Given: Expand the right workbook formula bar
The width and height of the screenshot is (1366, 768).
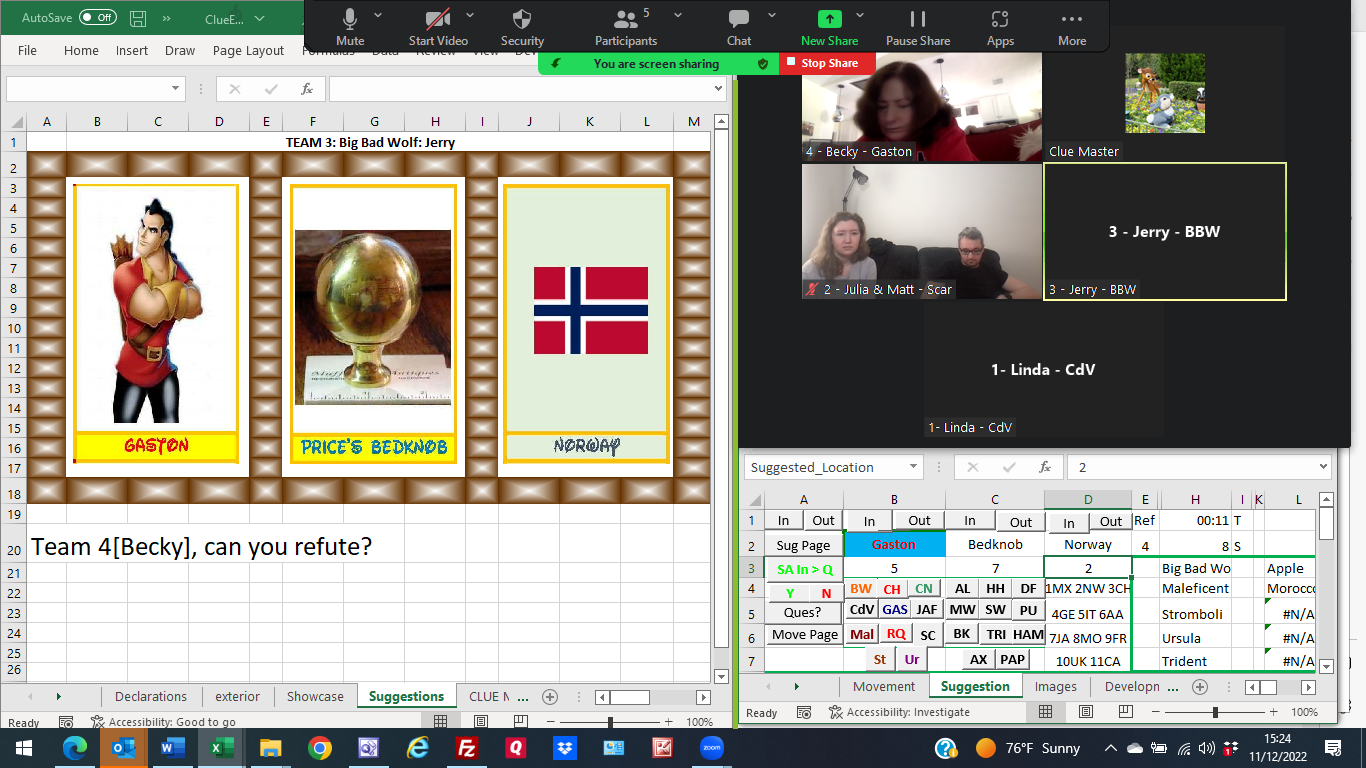Looking at the screenshot, I should (1323, 467).
